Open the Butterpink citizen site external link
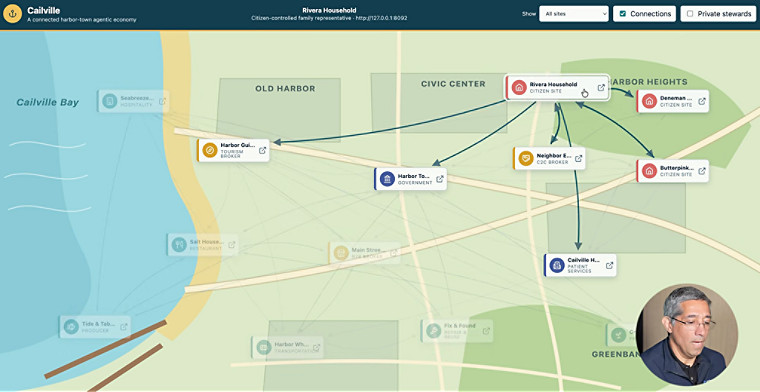 click(702, 171)
